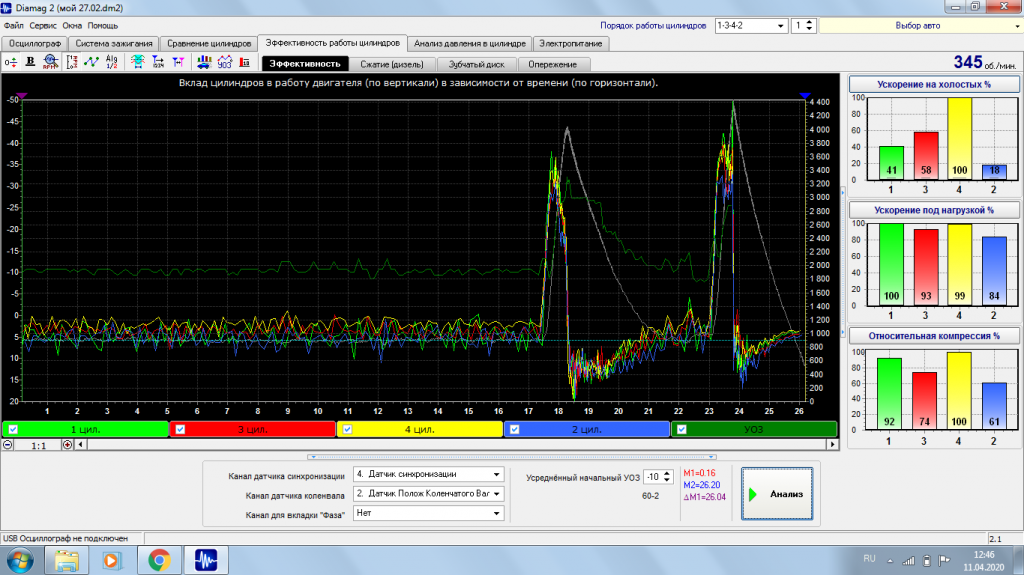The image size is (1024, 575).
Task: Switch to the Осциллограф tab
Action: [x=35, y=44]
